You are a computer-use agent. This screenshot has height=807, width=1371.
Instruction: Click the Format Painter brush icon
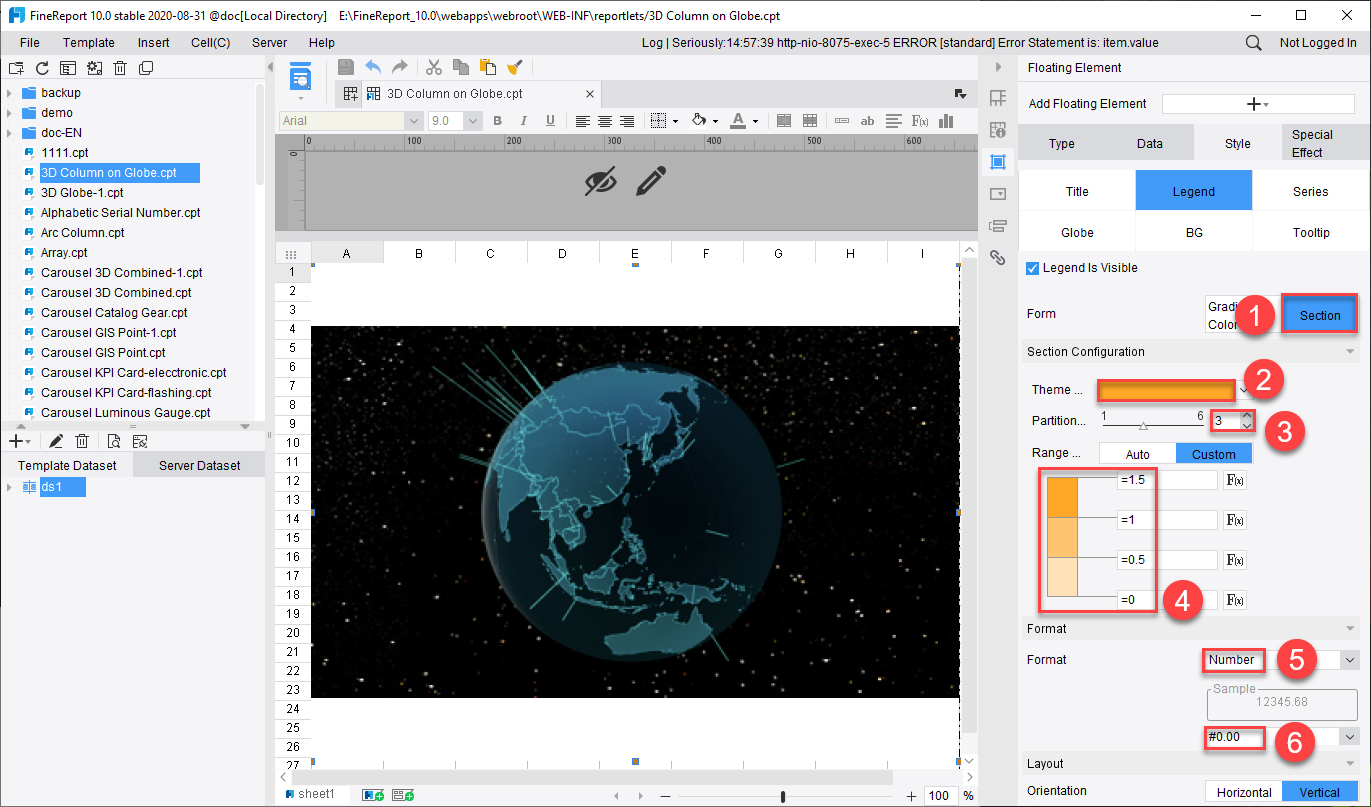(515, 67)
